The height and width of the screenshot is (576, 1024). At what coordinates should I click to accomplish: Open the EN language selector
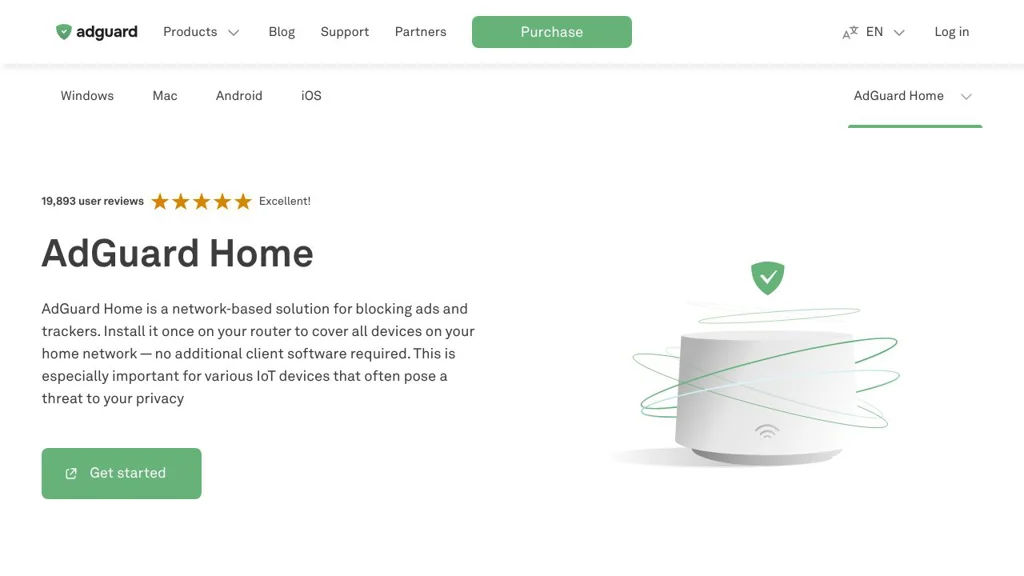pyautogui.click(x=884, y=32)
